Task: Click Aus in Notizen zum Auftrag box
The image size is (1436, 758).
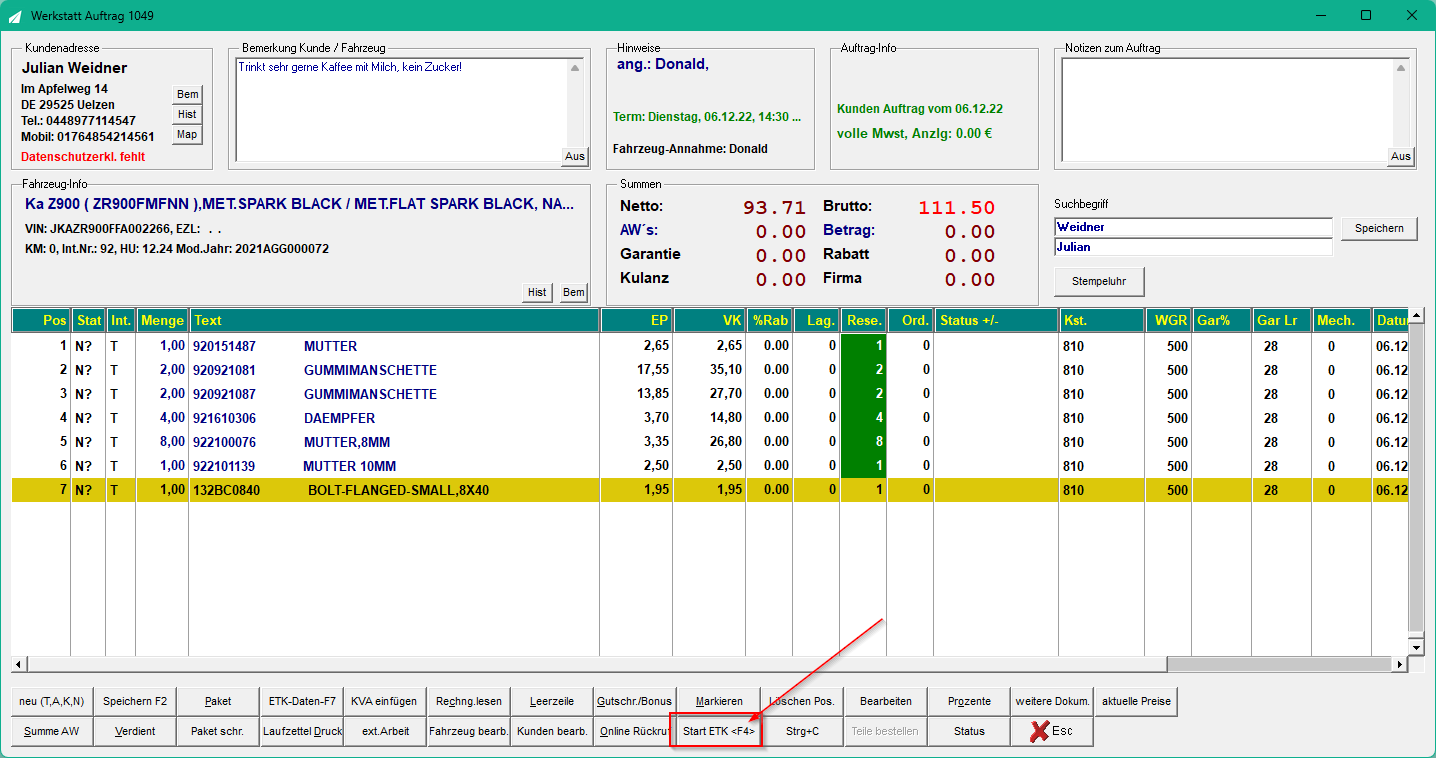Action: tap(1400, 156)
